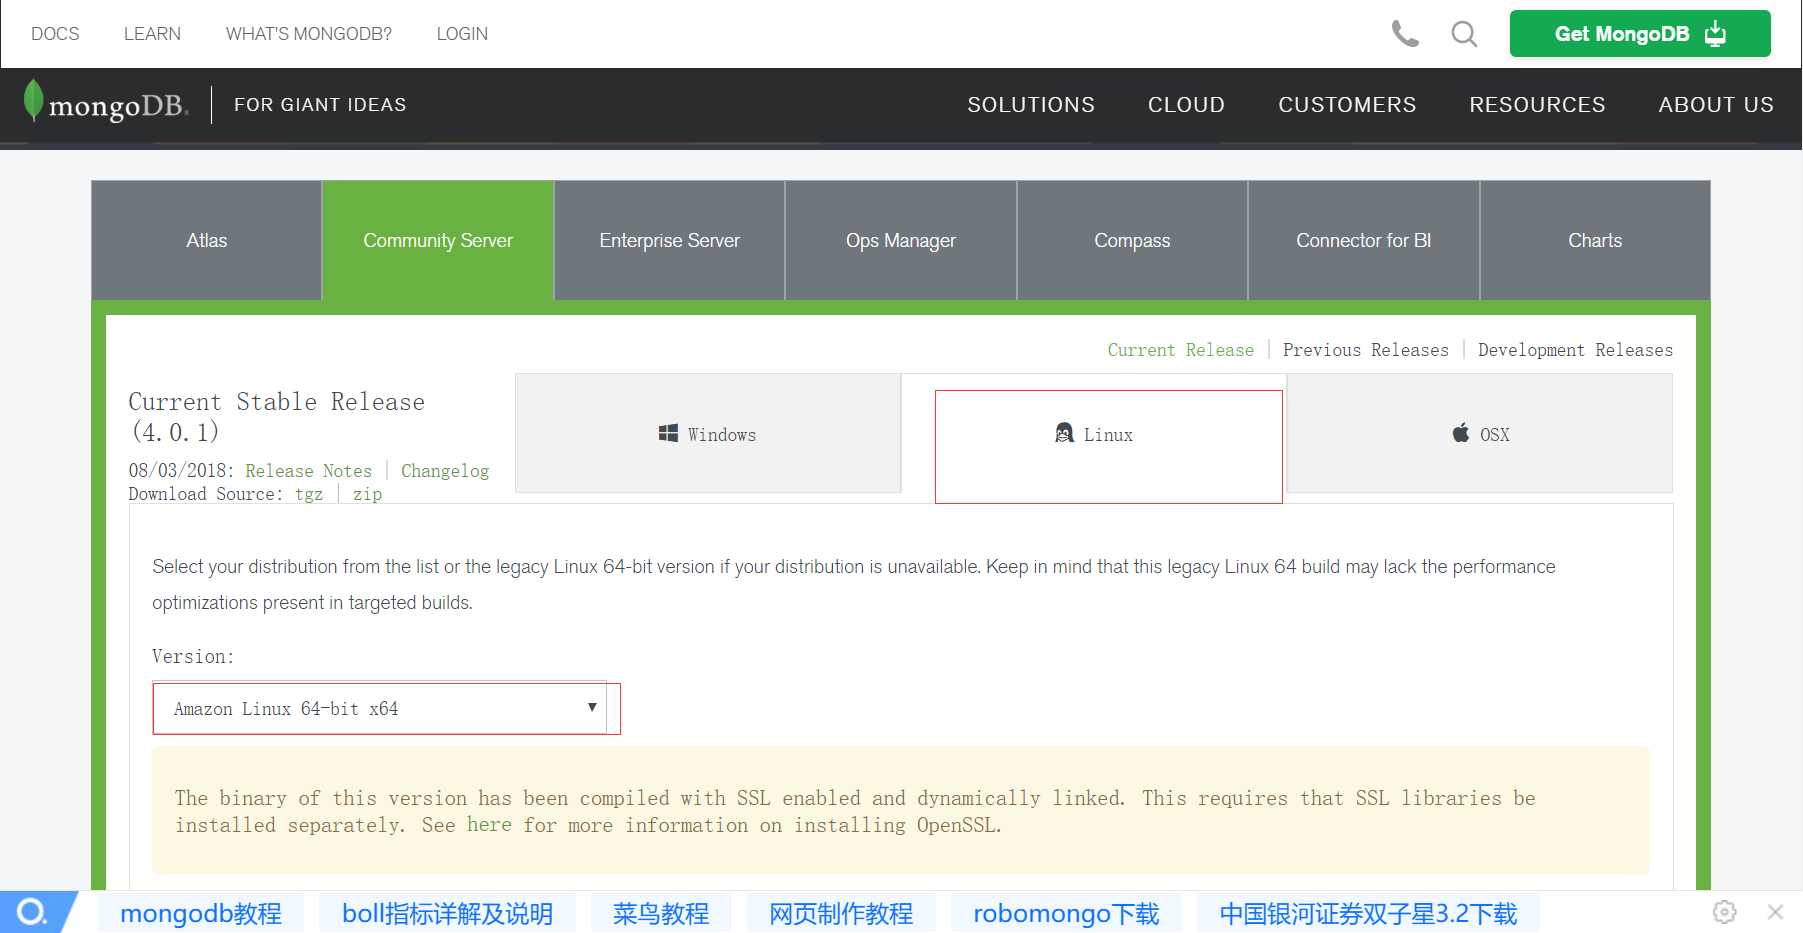Open Development Releases link
The image size is (1803, 933).
tap(1575, 350)
